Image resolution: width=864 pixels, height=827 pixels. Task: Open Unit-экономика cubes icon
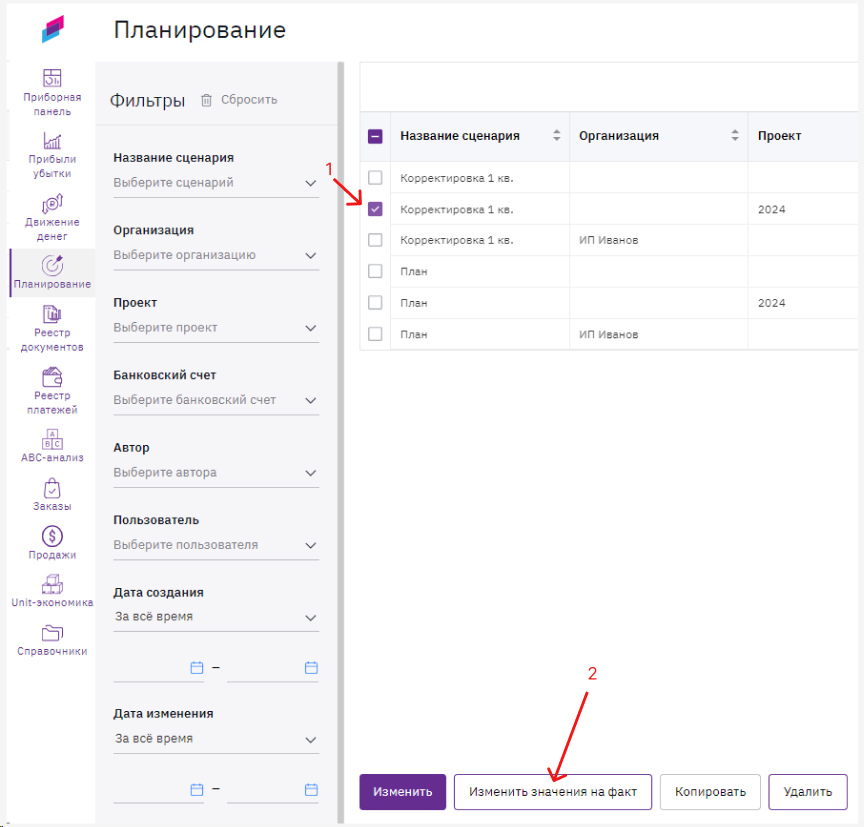[52, 584]
